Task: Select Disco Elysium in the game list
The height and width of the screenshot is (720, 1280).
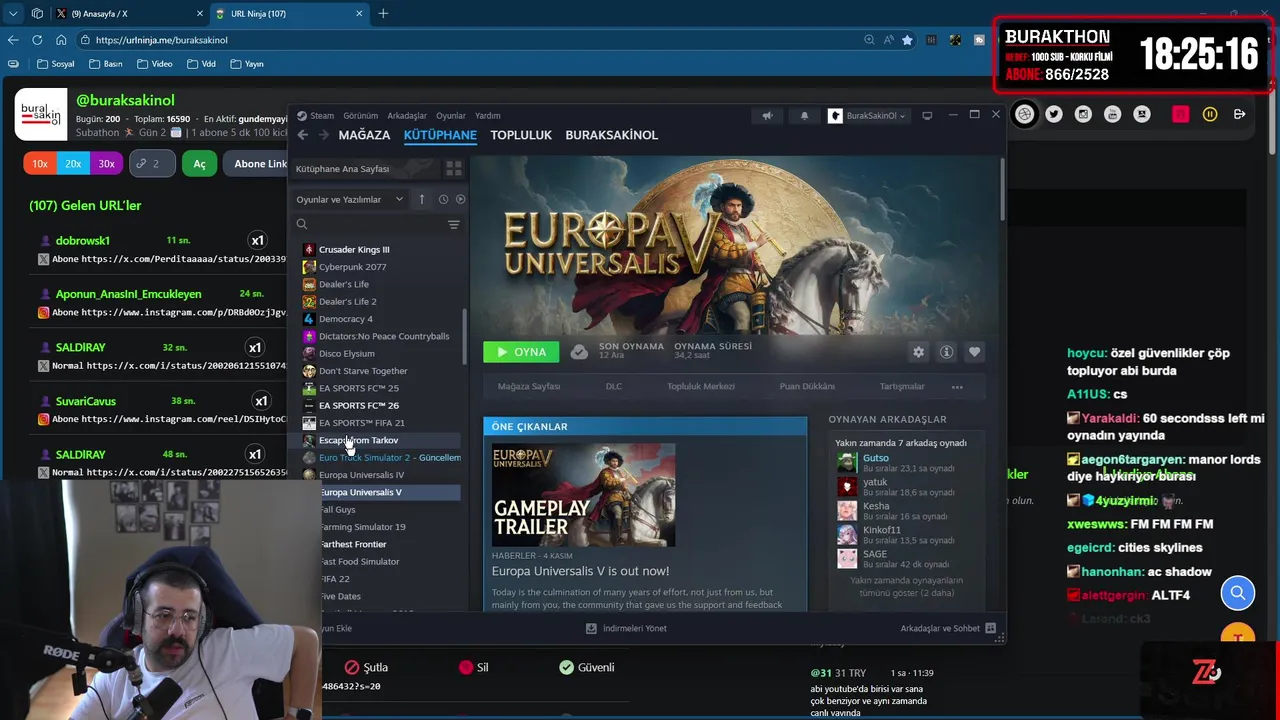Action: [346, 354]
